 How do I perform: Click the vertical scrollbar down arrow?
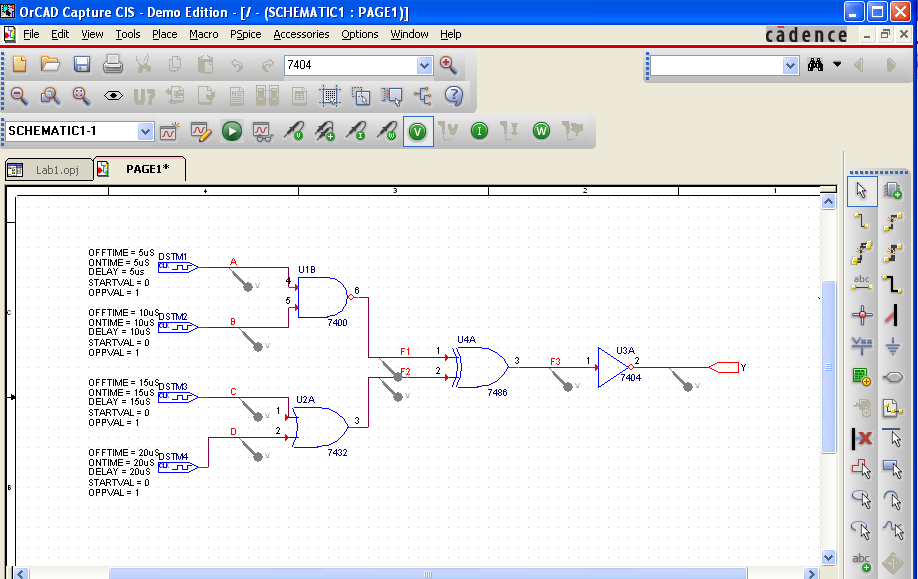coord(828,557)
